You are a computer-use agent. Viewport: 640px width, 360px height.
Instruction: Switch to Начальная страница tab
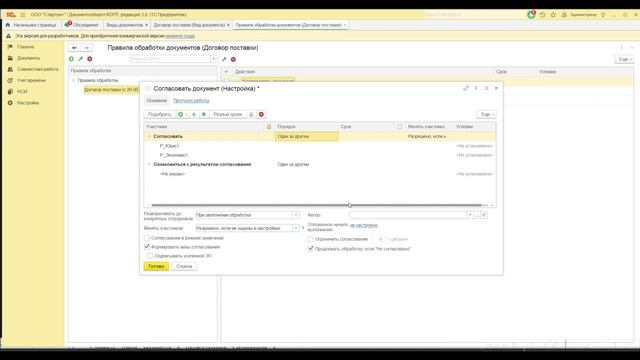31,25
